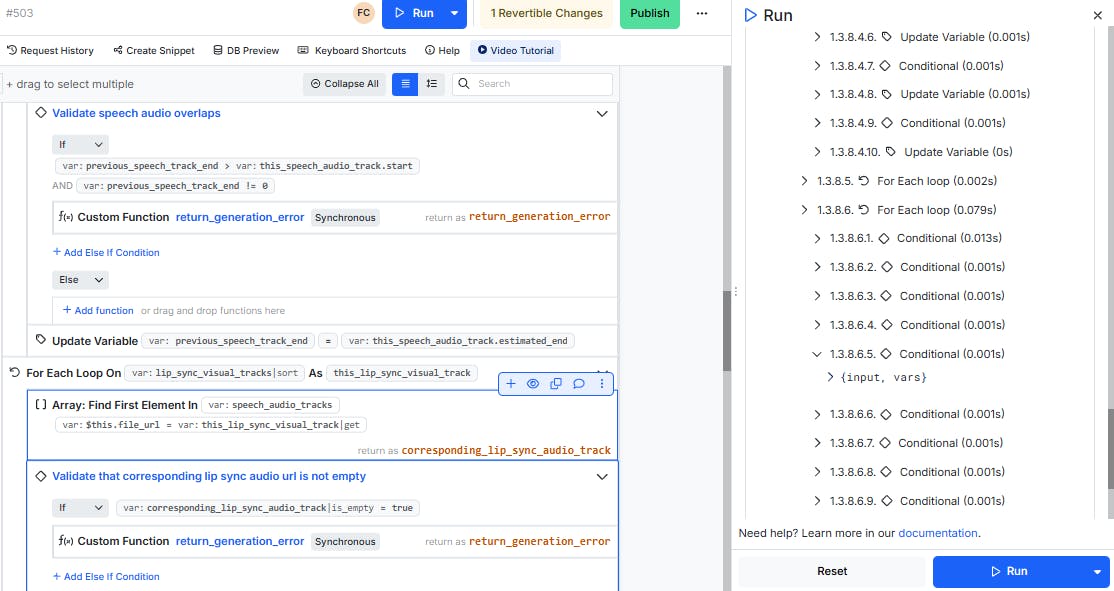This screenshot has height=591, width=1114.
Task: Click Add function in Else branch
Action: [98, 310]
